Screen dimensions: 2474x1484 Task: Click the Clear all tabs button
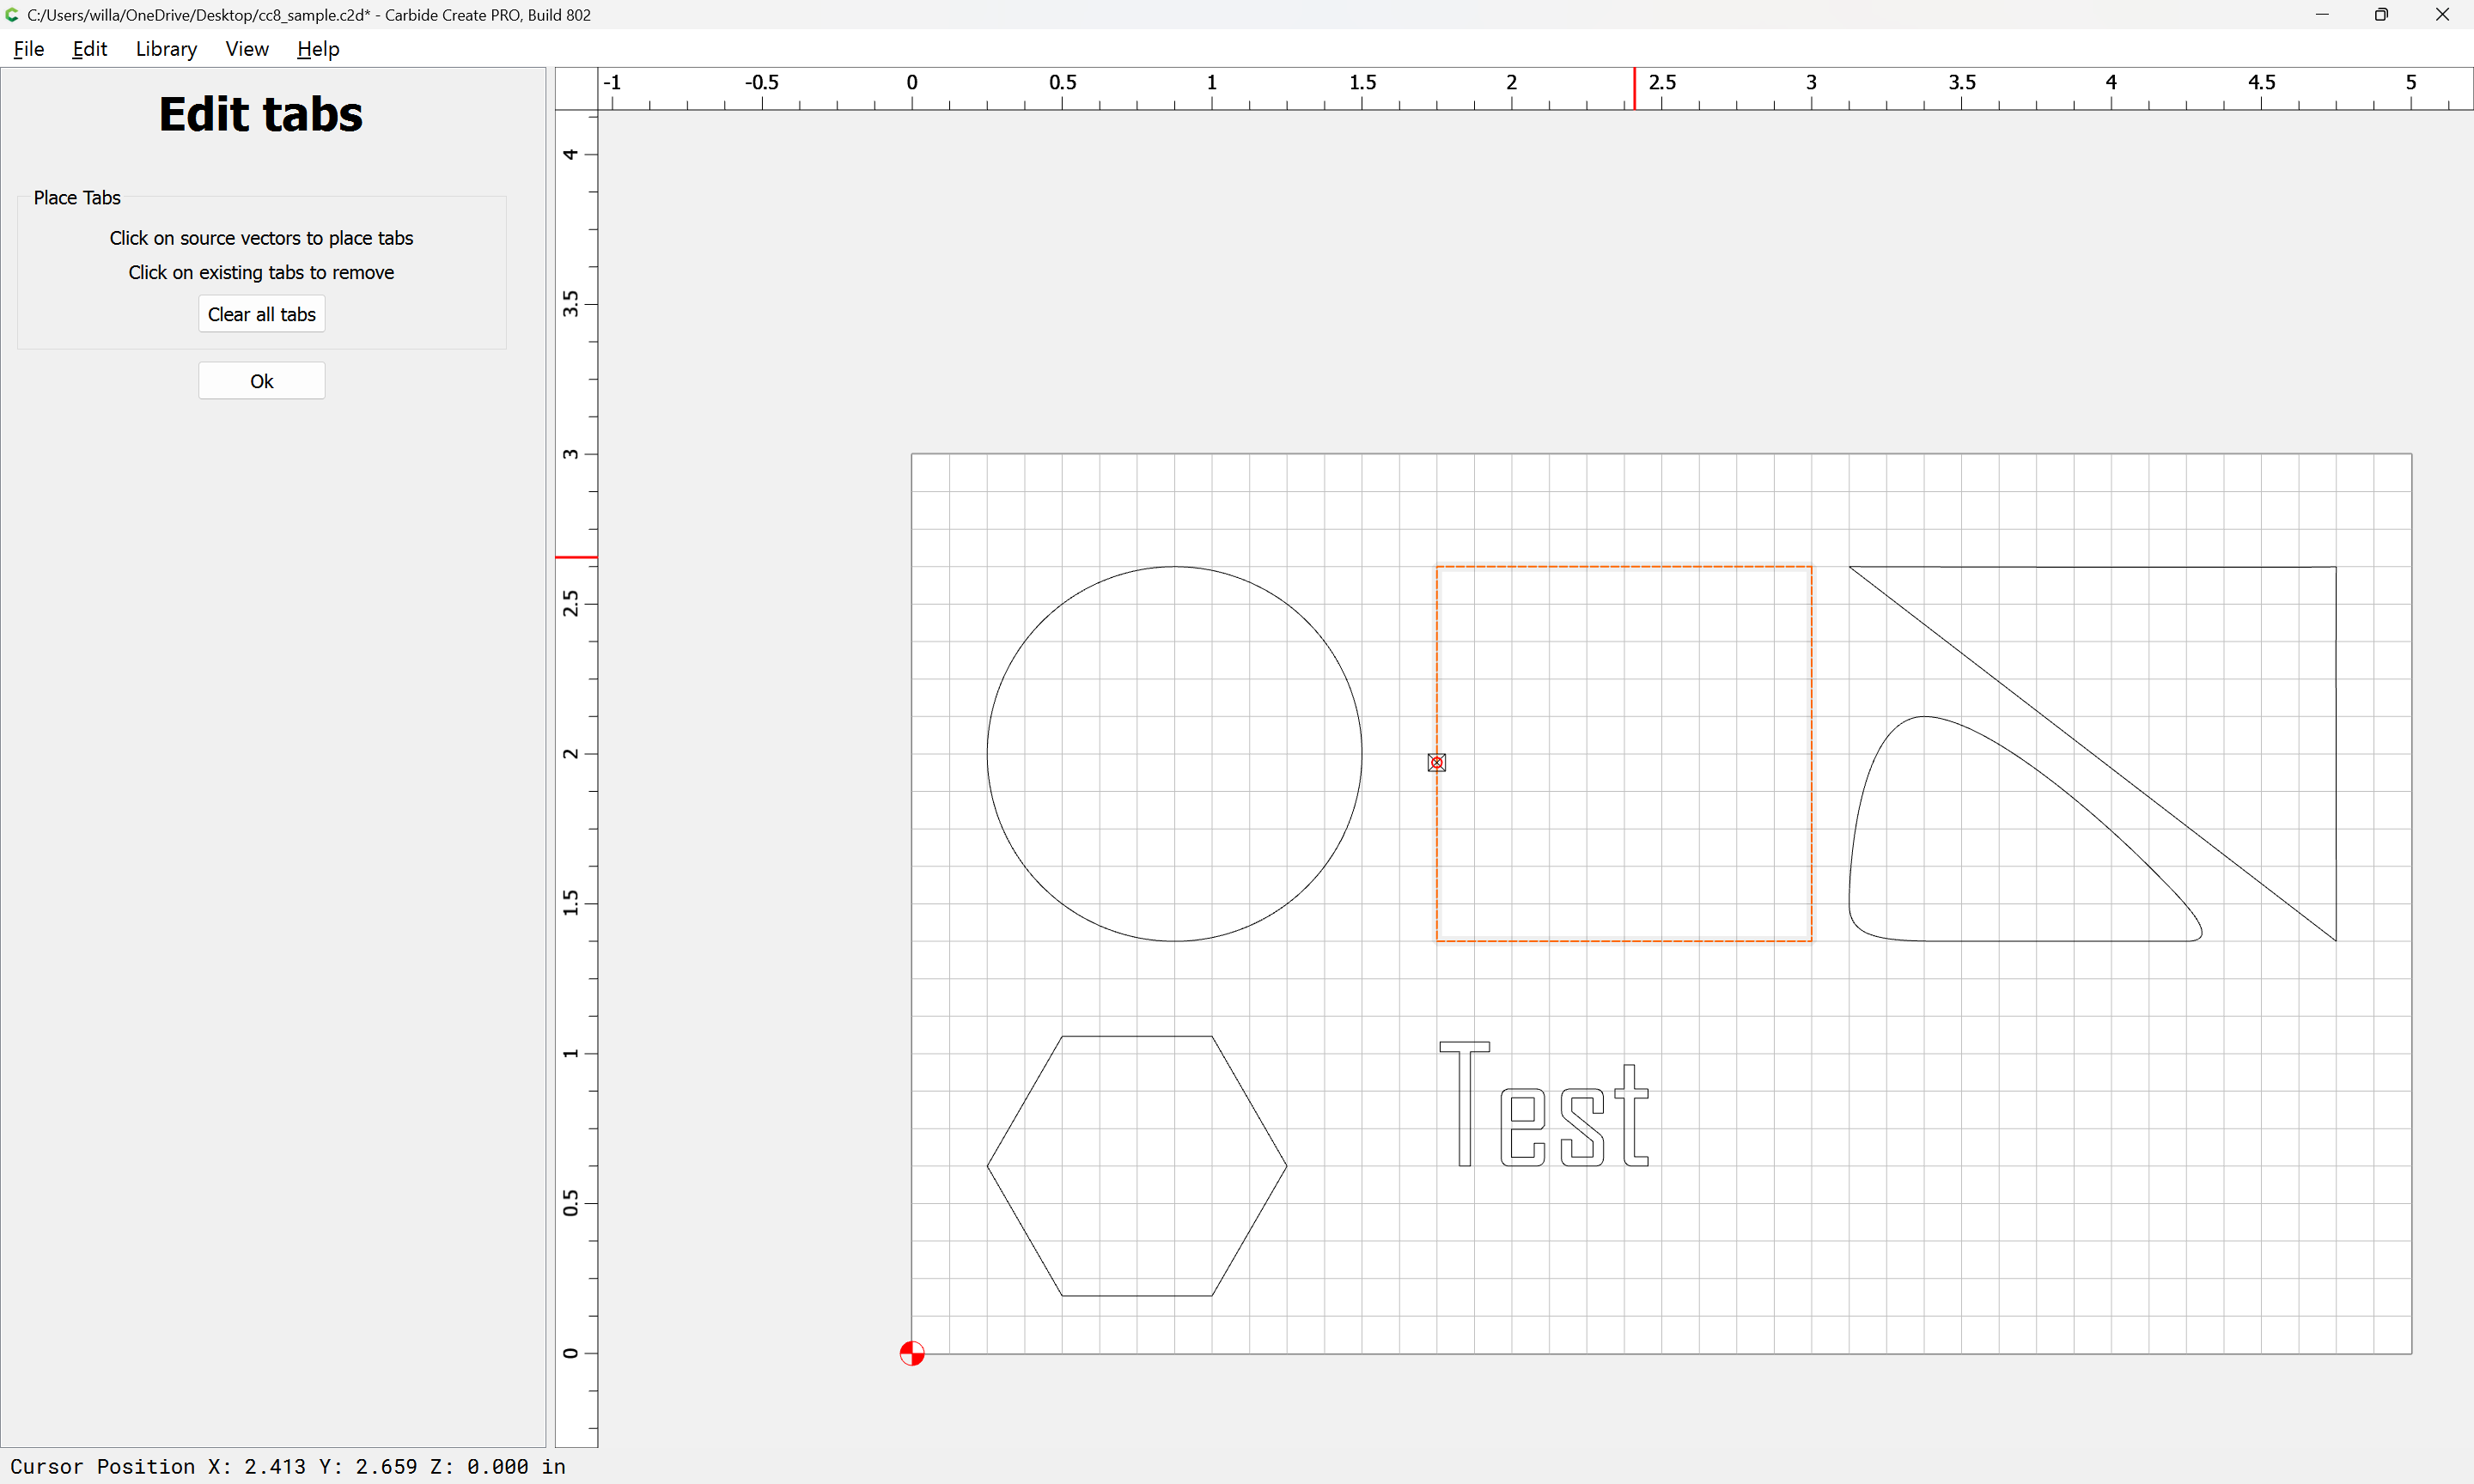pyautogui.click(x=261, y=314)
